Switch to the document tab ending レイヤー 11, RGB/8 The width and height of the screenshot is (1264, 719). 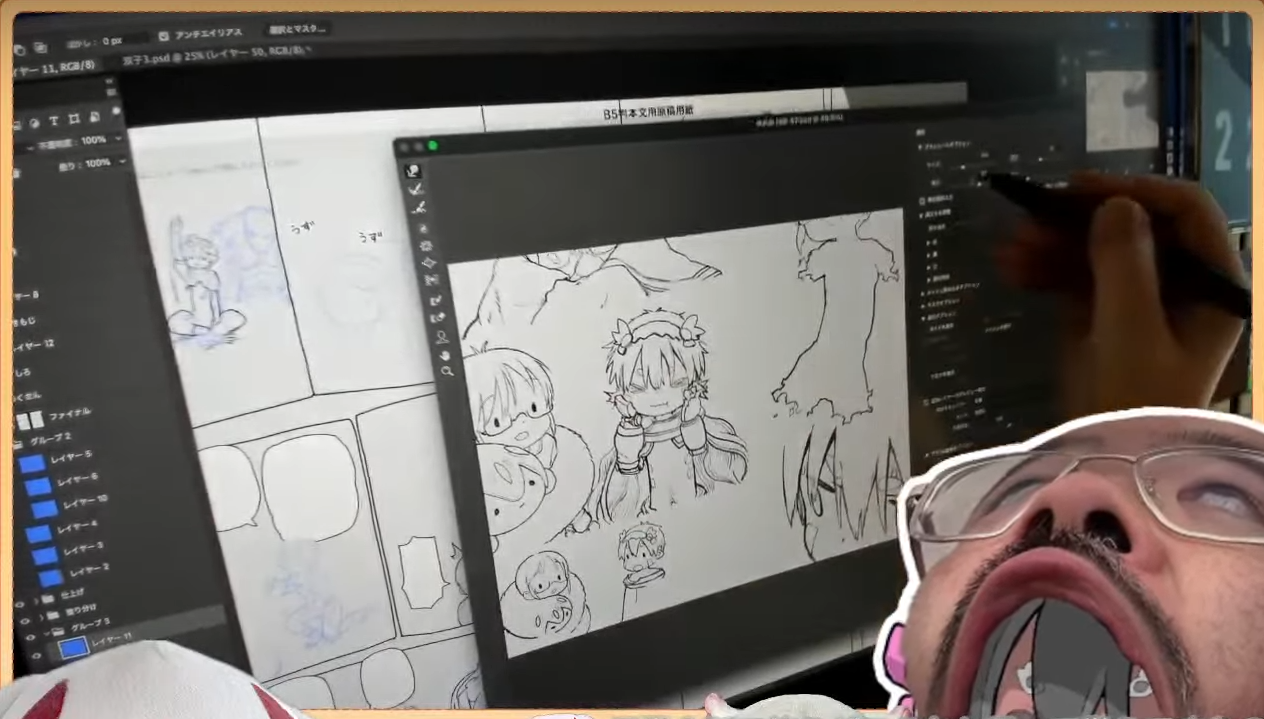[x=54, y=67]
